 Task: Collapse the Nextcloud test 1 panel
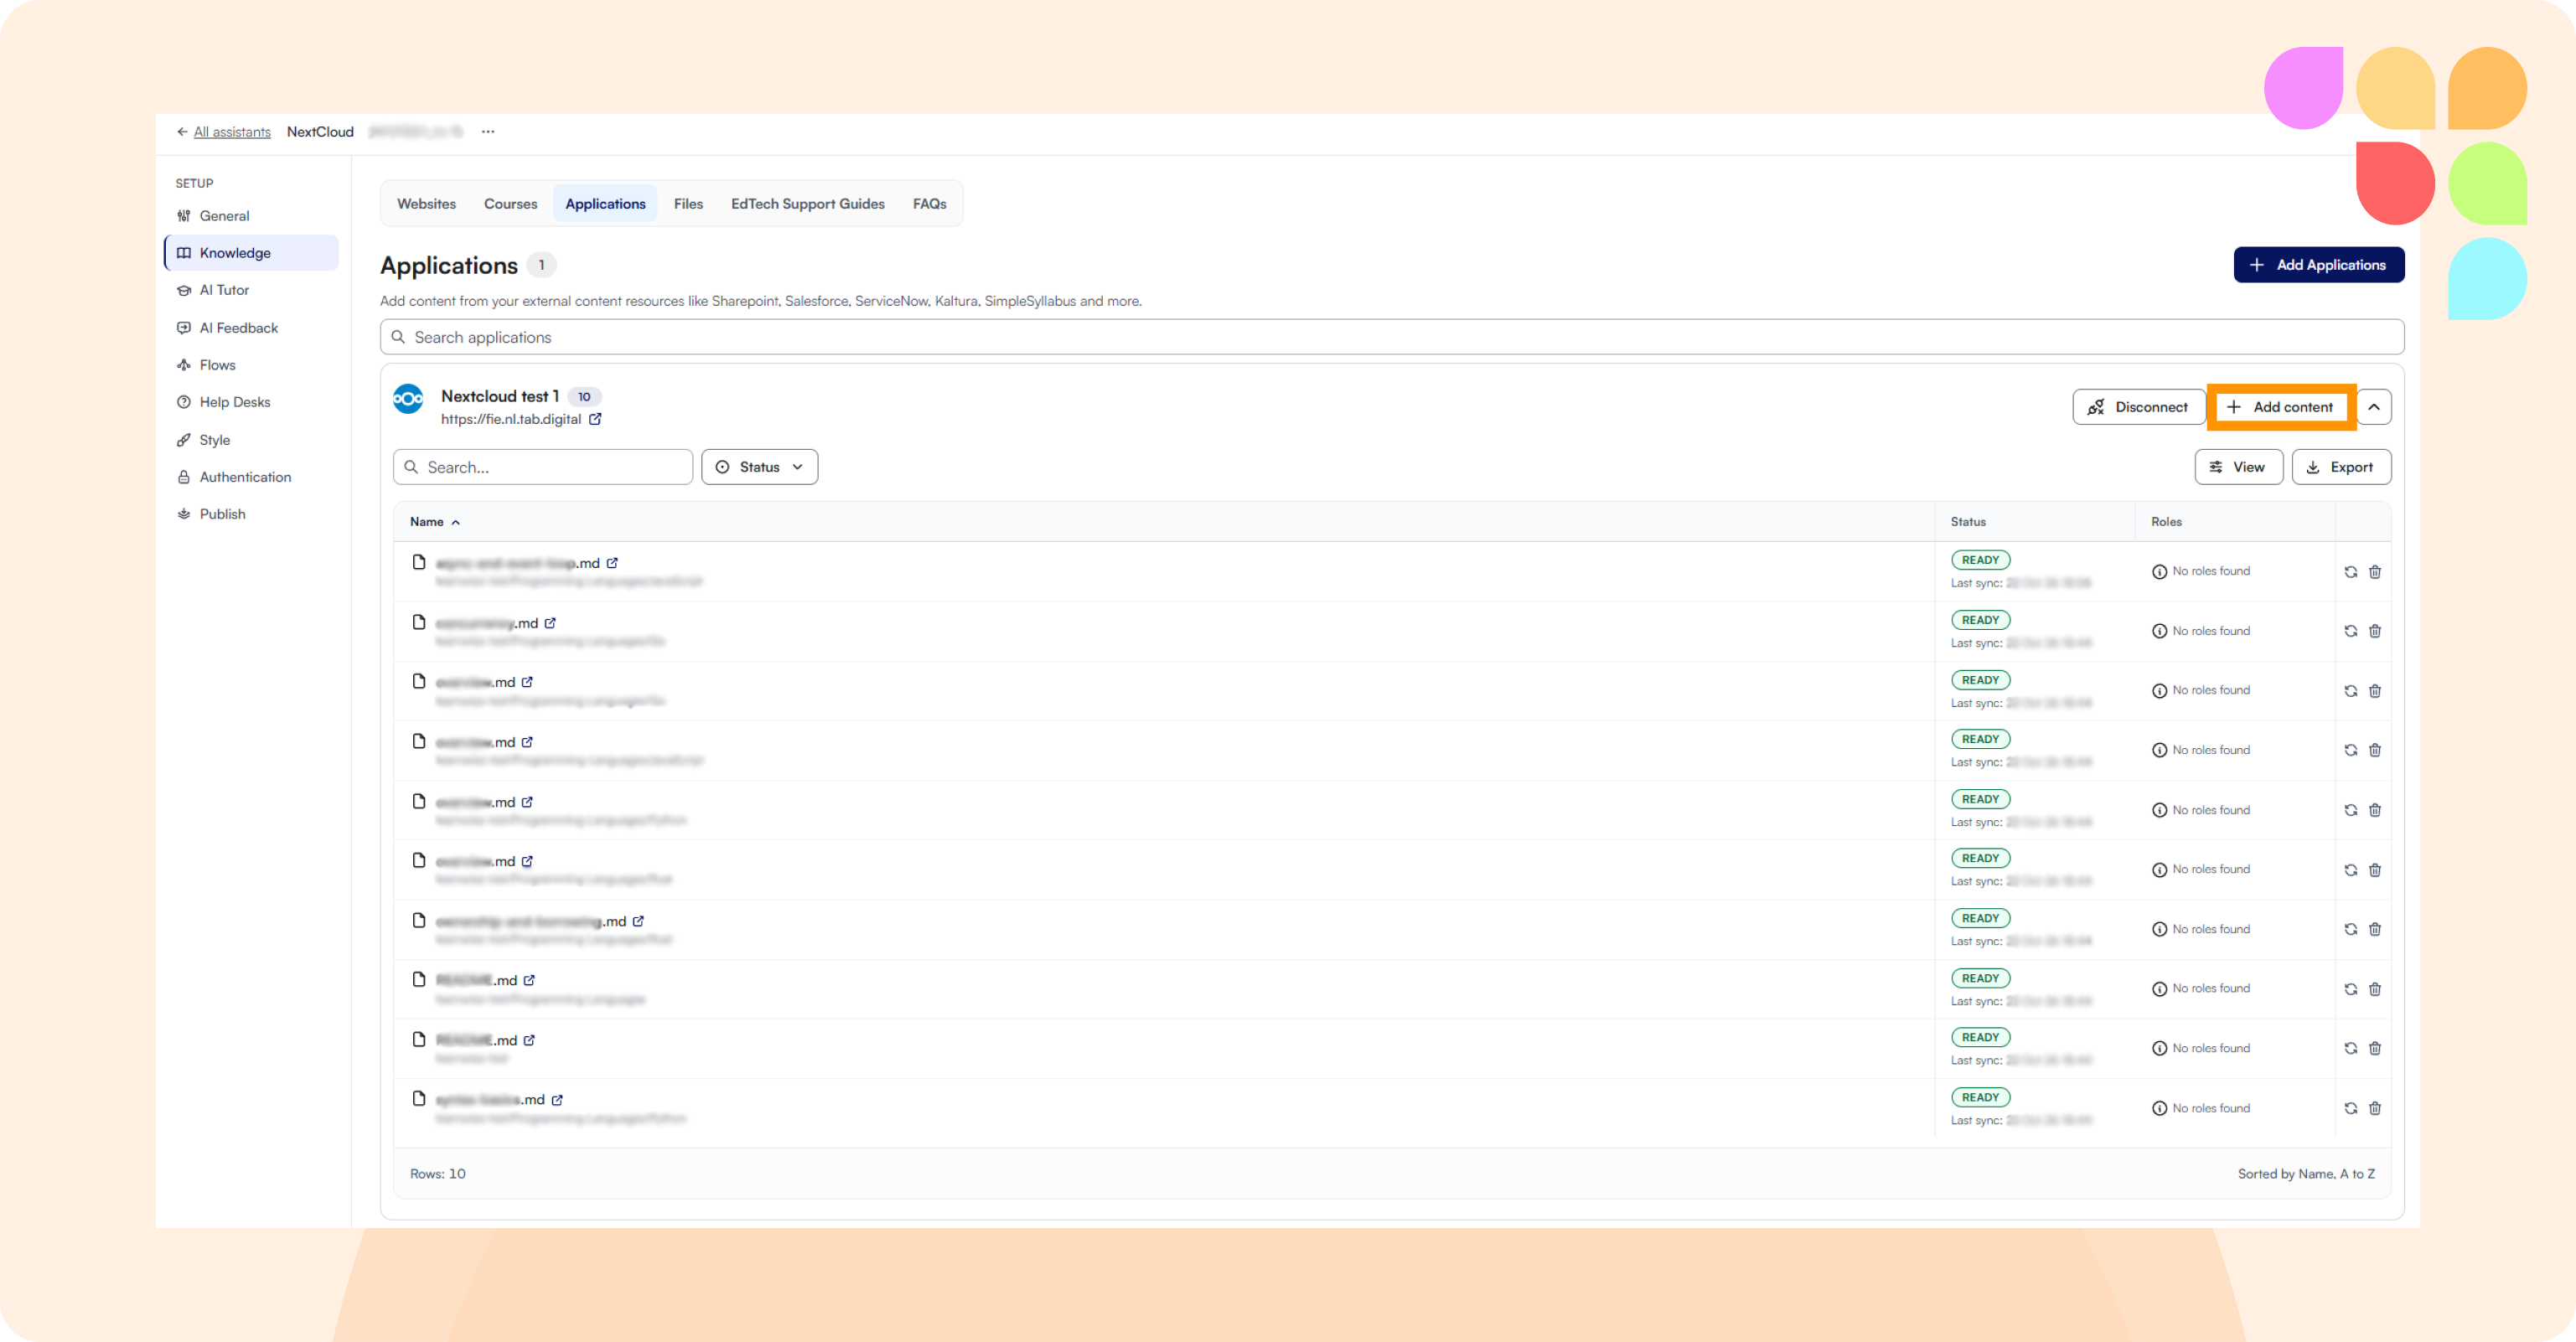[x=2373, y=407]
